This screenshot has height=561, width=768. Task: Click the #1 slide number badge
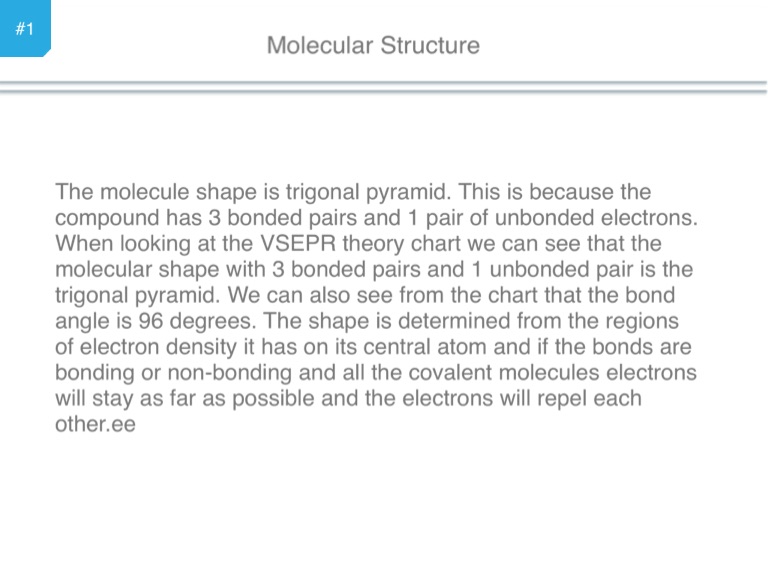25,28
